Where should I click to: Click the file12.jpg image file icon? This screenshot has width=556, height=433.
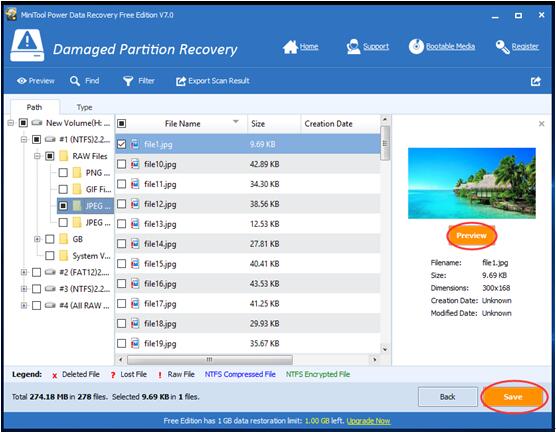(135, 204)
